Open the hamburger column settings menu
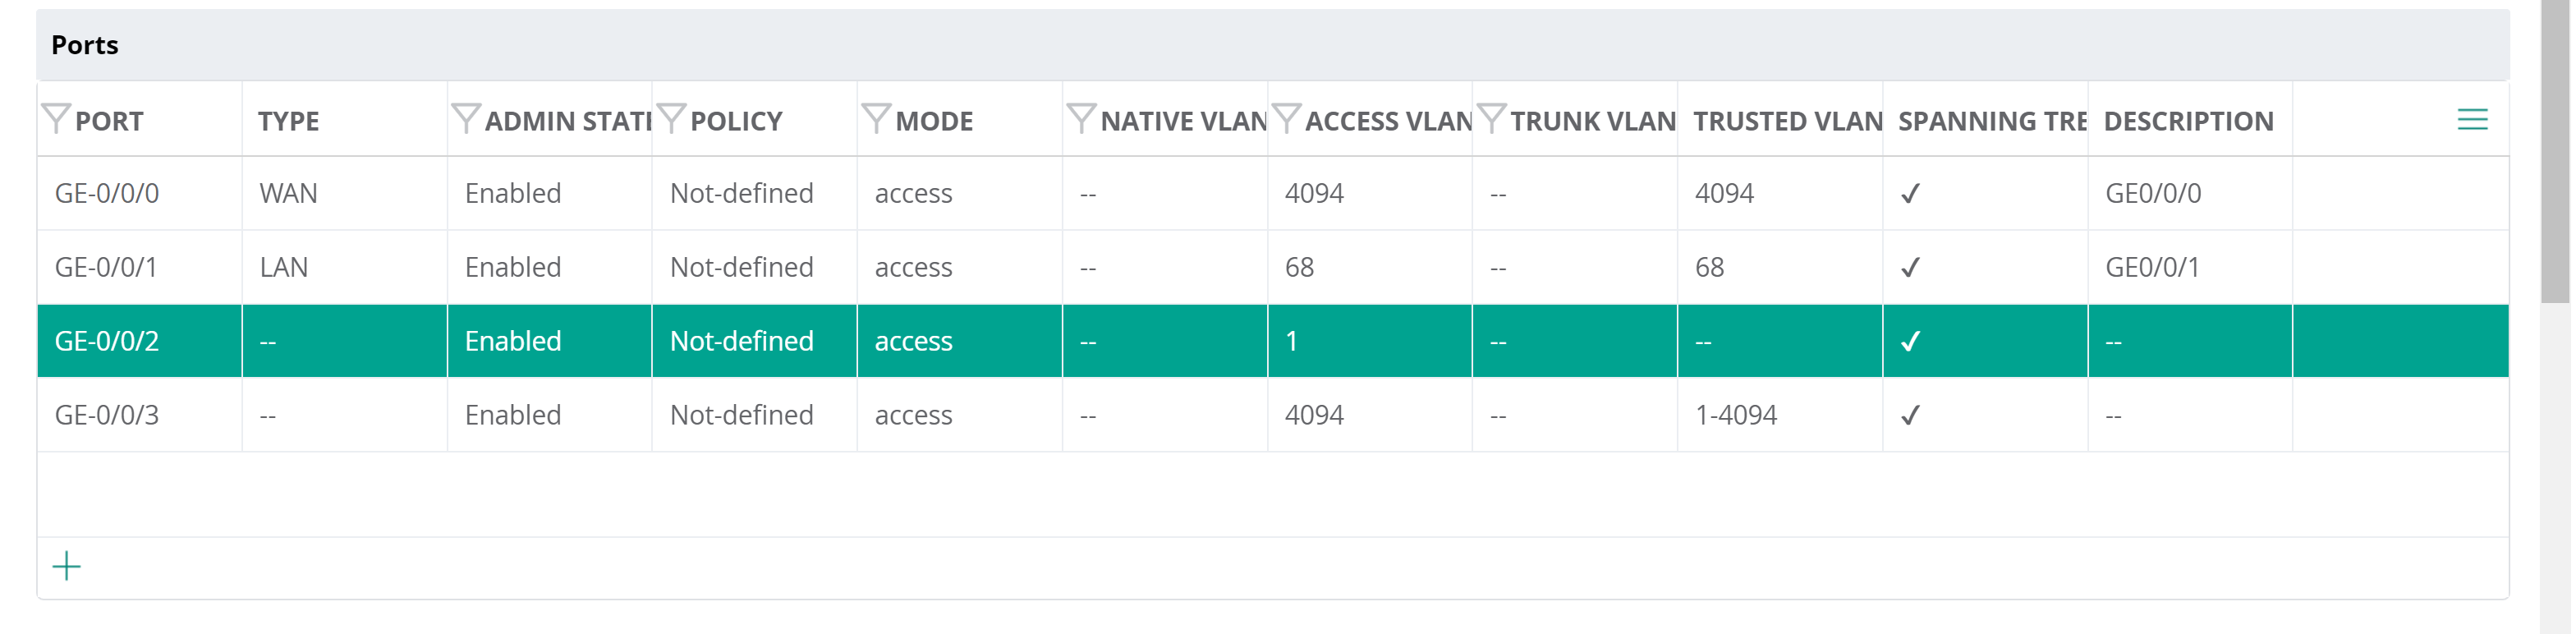 coord(2473,120)
